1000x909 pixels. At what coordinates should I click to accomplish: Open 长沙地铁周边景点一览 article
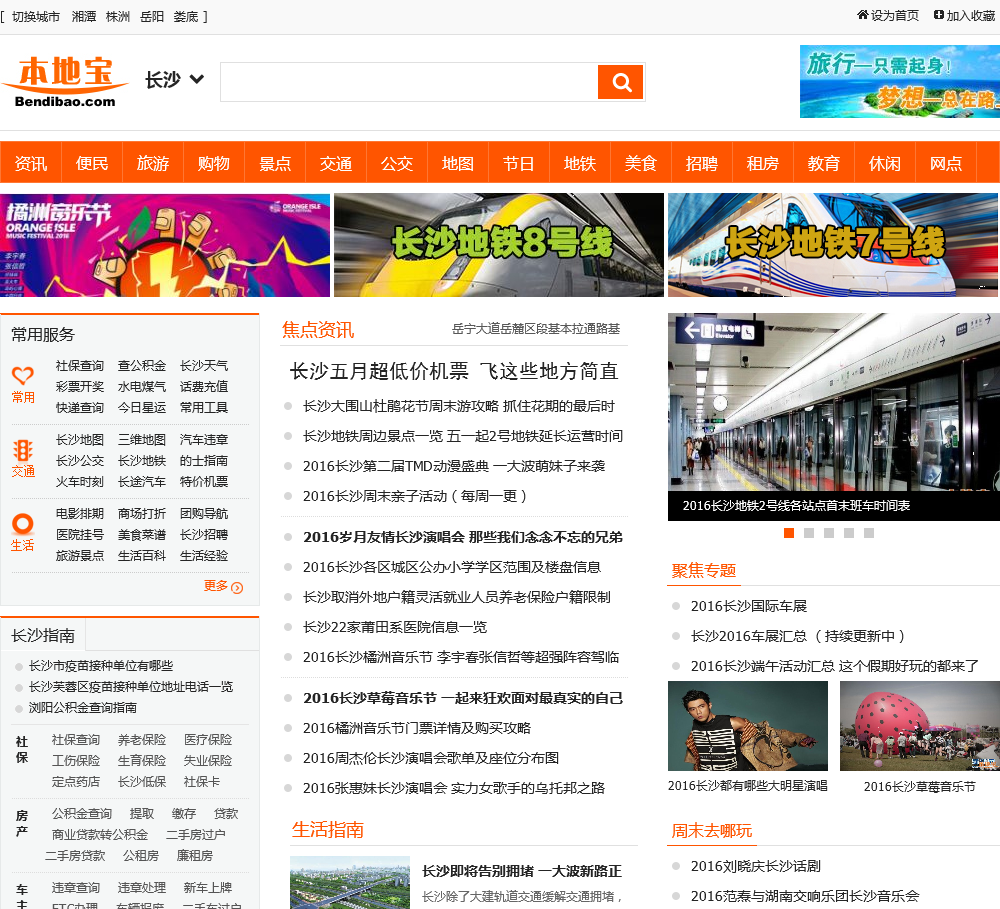pos(462,436)
